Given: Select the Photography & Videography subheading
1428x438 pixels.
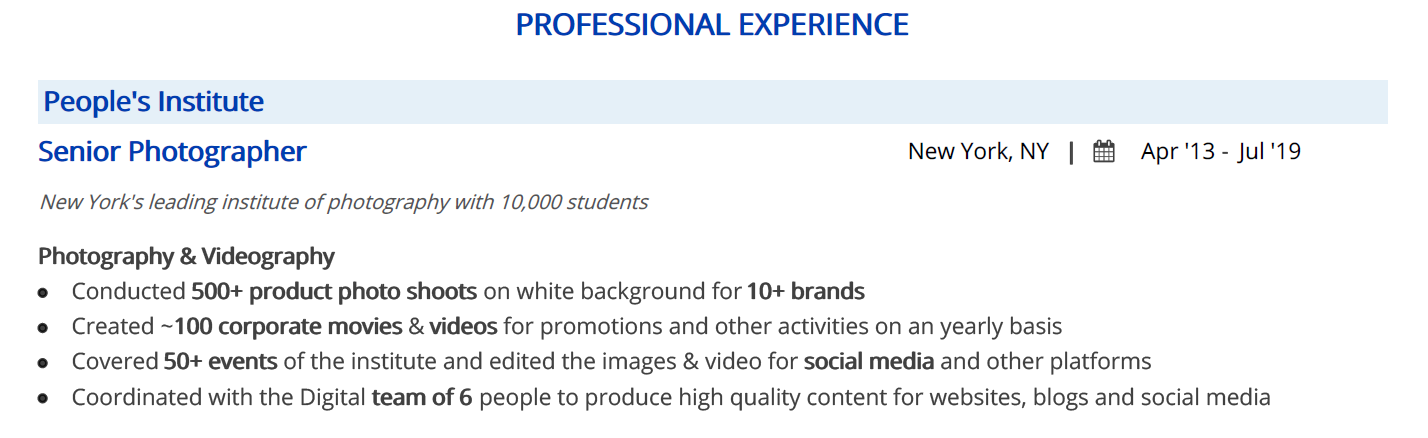Looking at the screenshot, I should [186, 257].
